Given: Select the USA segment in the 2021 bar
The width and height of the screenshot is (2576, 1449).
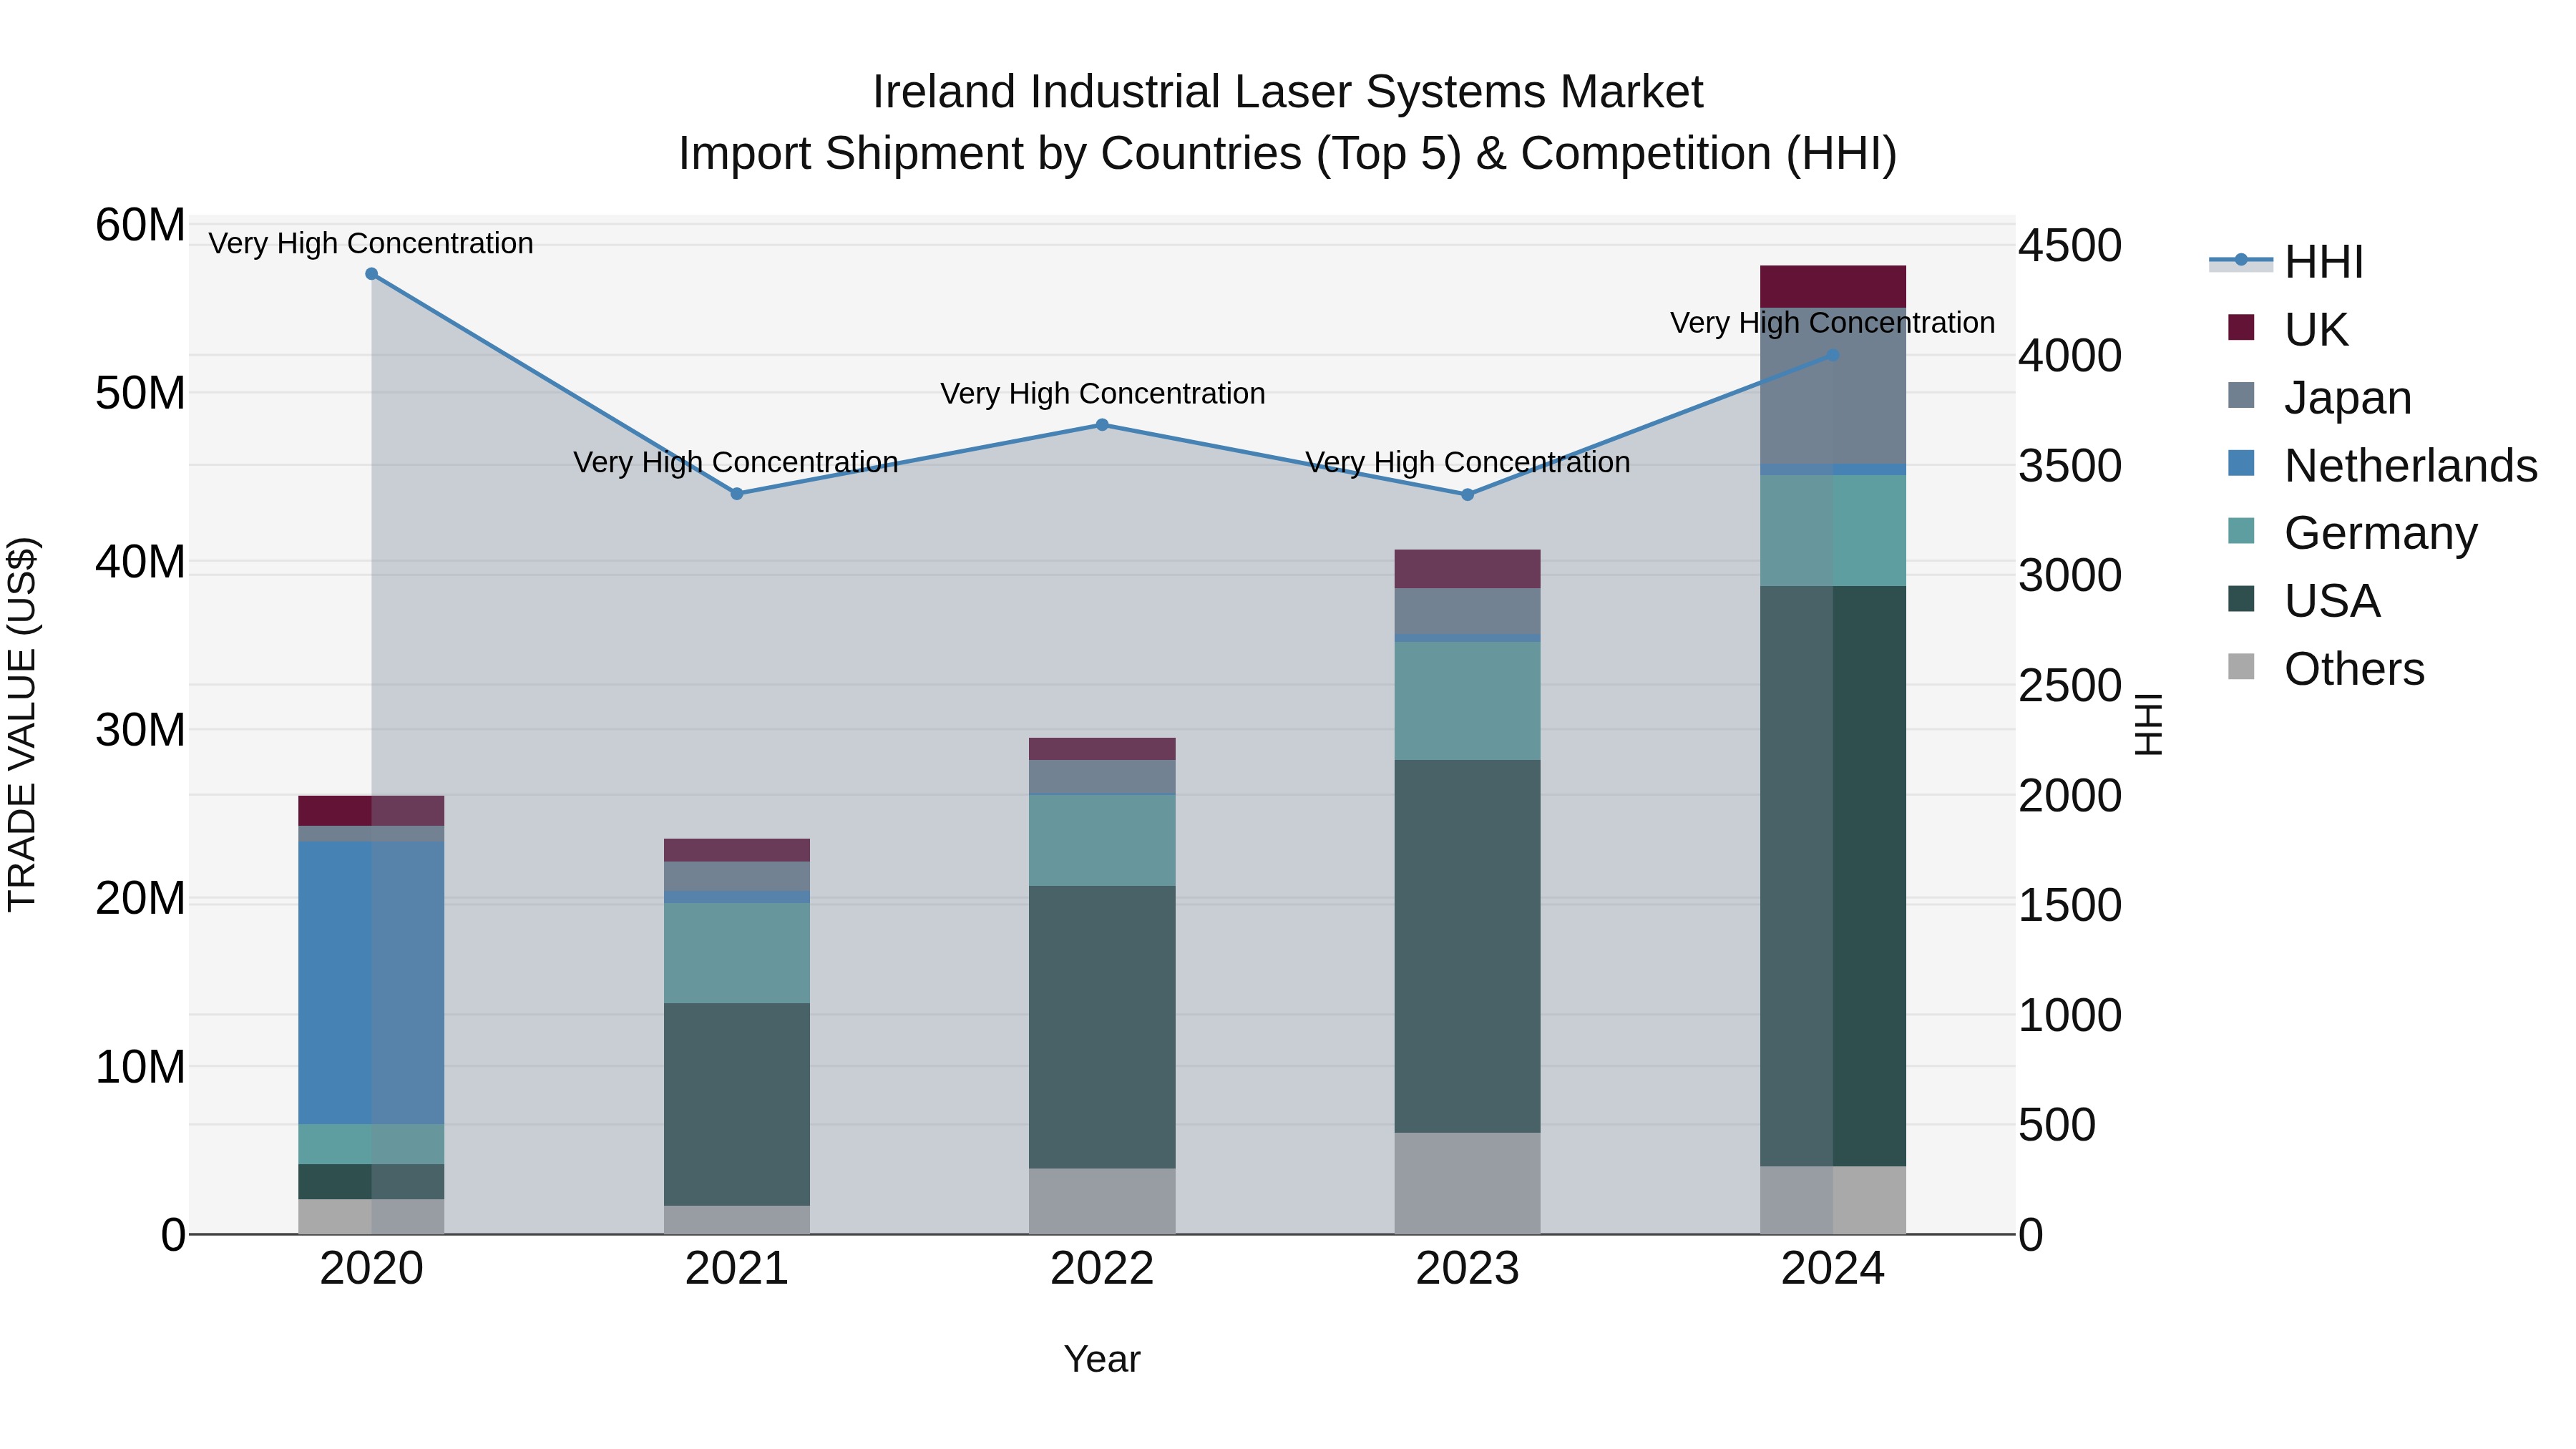Looking at the screenshot, I should (737, 1105).
